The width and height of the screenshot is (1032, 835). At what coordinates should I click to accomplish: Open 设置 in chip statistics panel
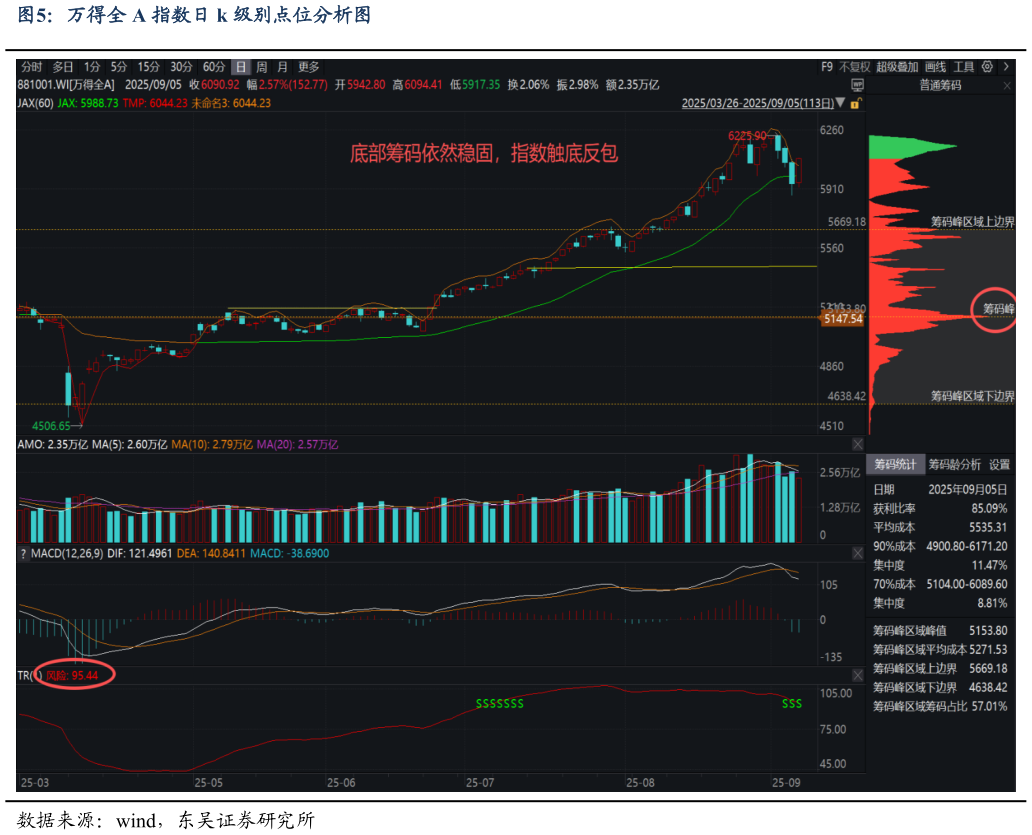coord(999,465)
